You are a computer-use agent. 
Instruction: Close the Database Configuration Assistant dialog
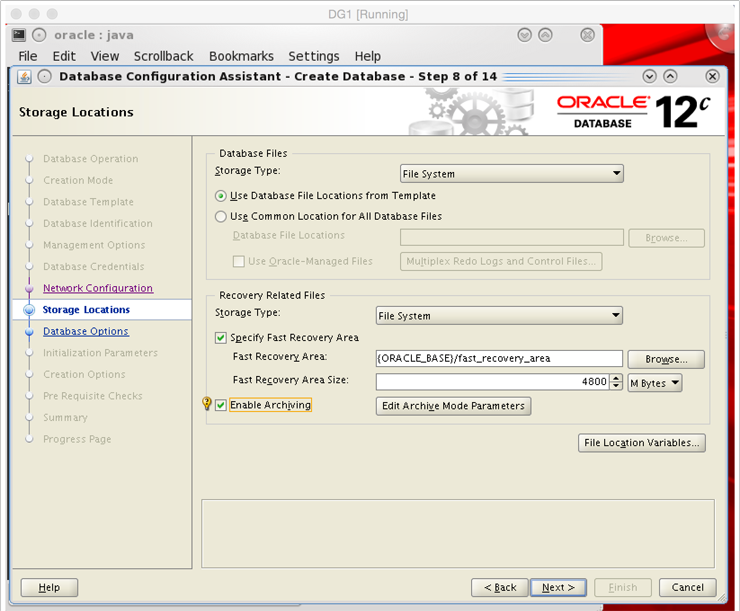[x=713, y=76]
